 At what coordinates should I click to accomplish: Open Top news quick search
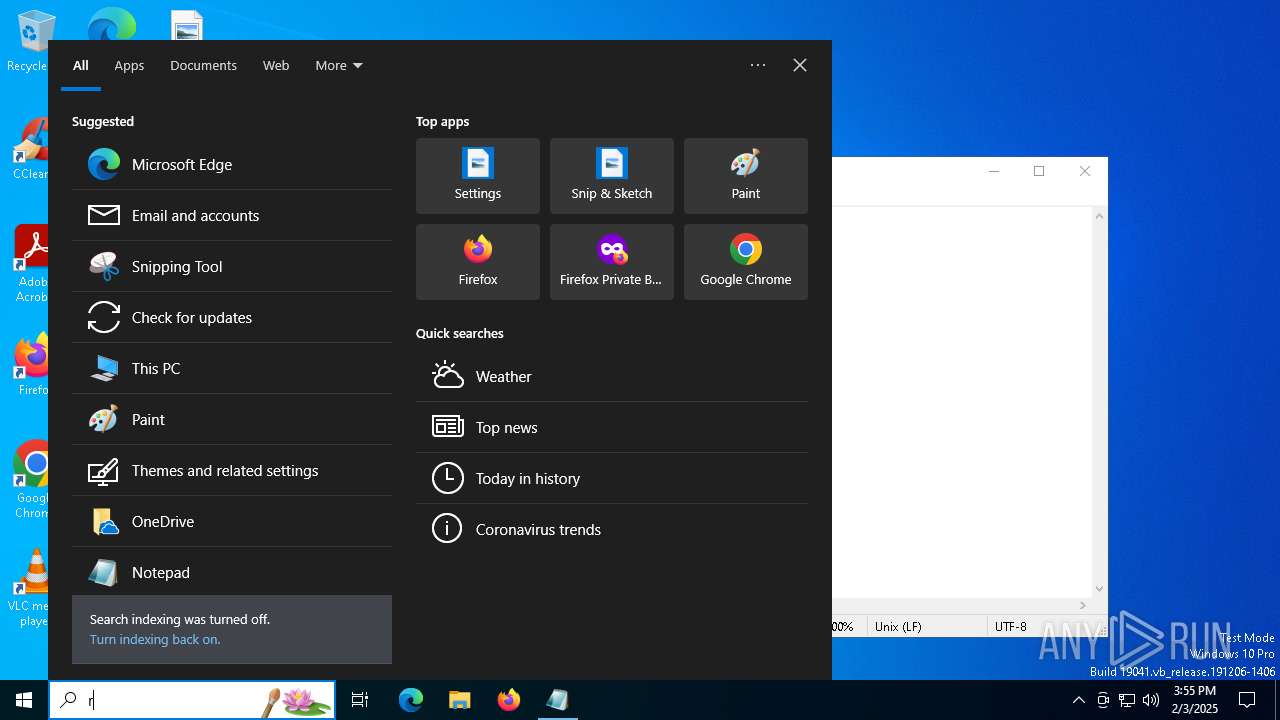pyautogui.click(x=612, y=427)
